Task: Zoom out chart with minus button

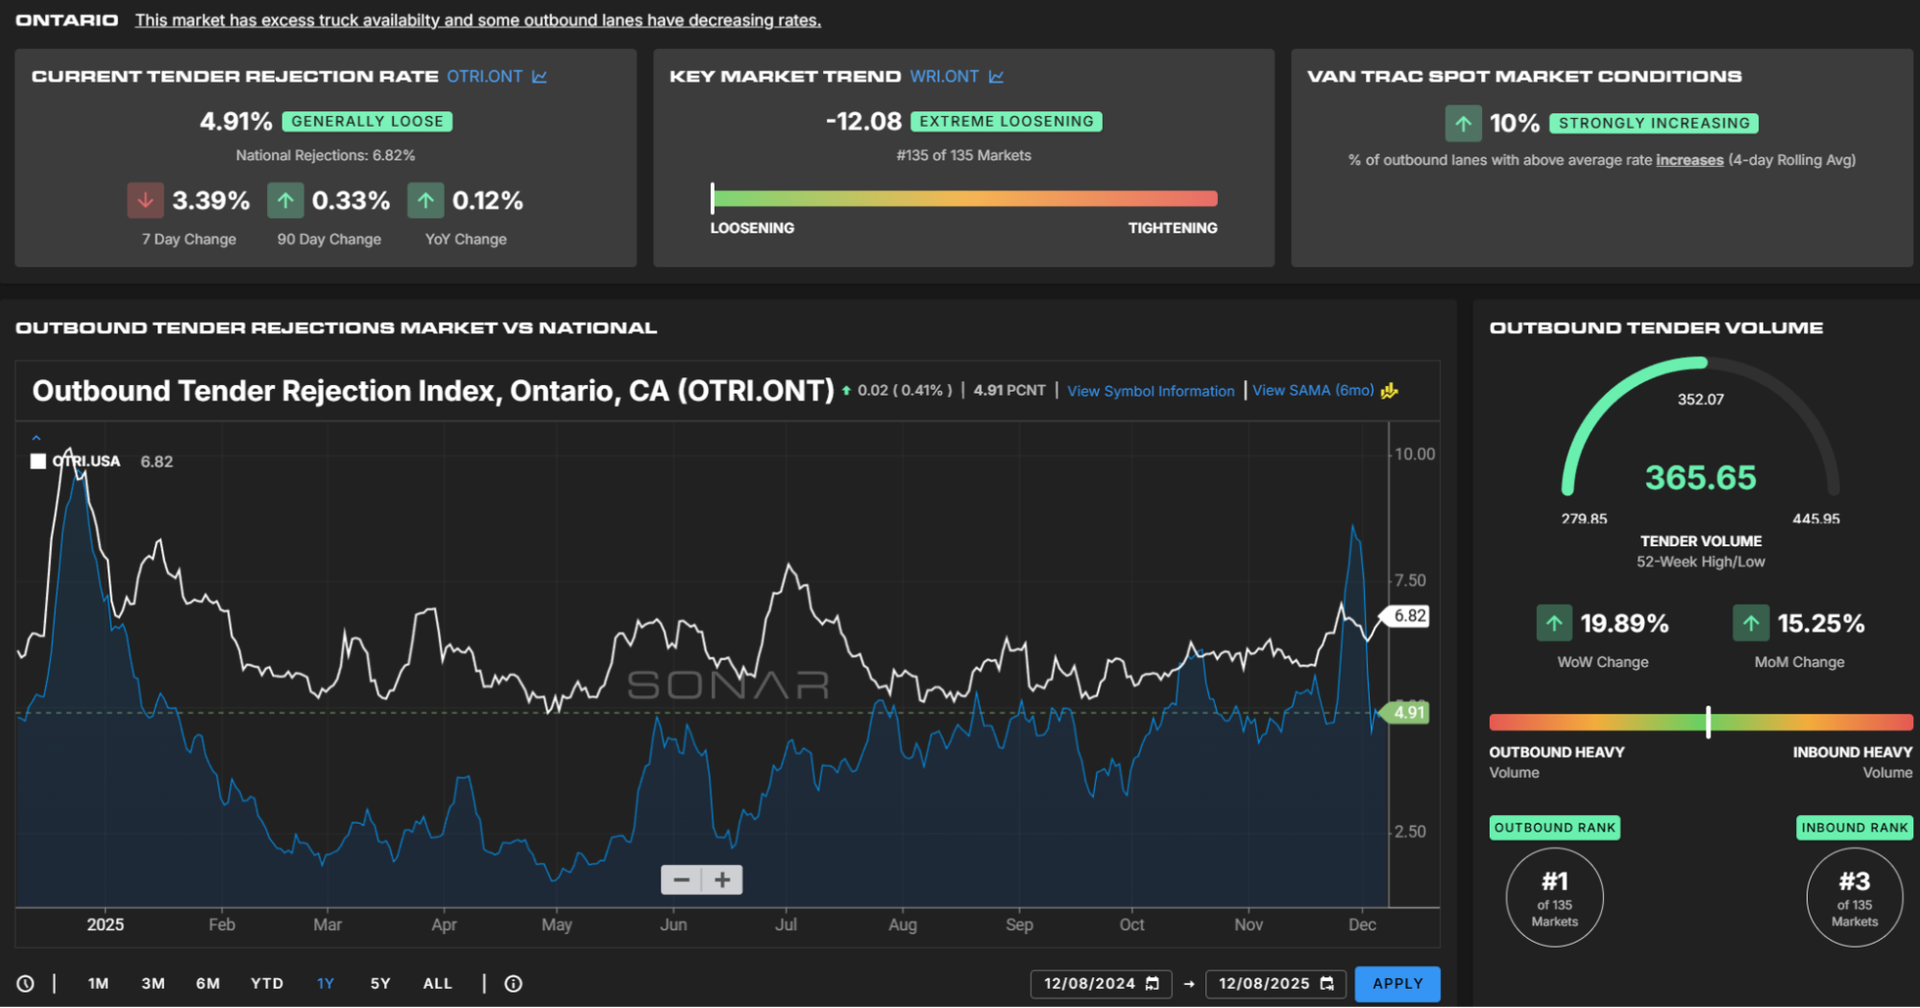Action: pos(681,880)
